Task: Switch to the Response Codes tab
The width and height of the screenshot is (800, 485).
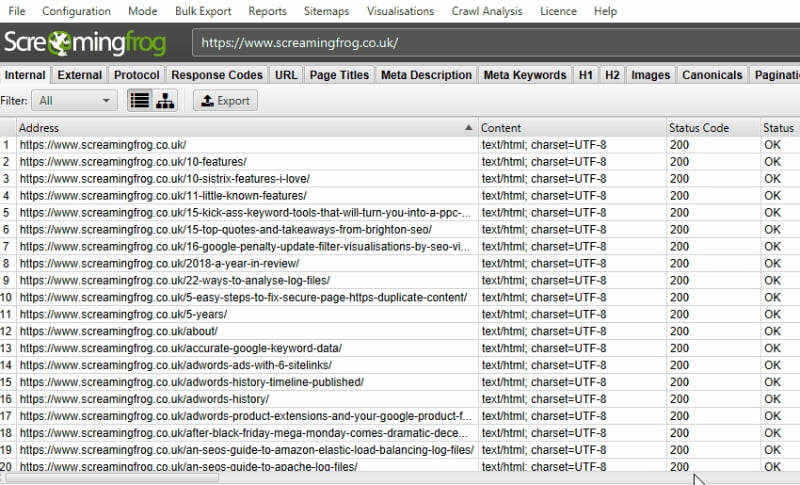Action: [217, 75]
